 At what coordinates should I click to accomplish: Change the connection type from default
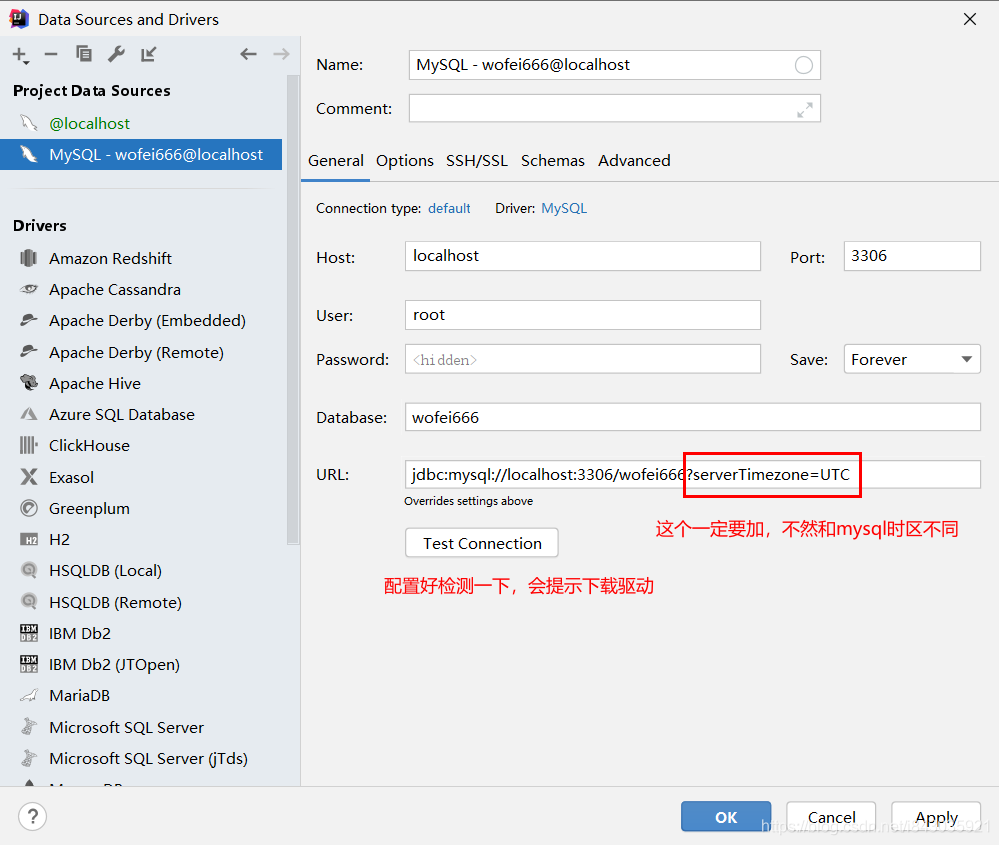tap(449, 208)
